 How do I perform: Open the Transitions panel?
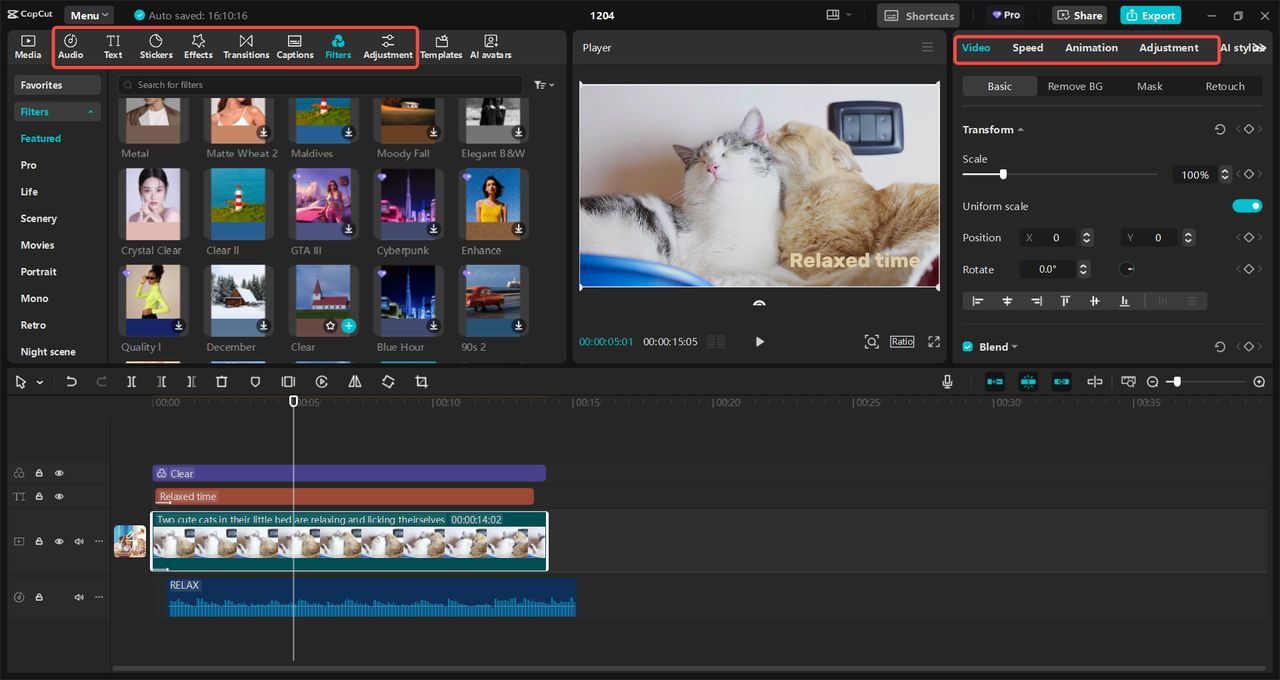click(x=246, y=47)
